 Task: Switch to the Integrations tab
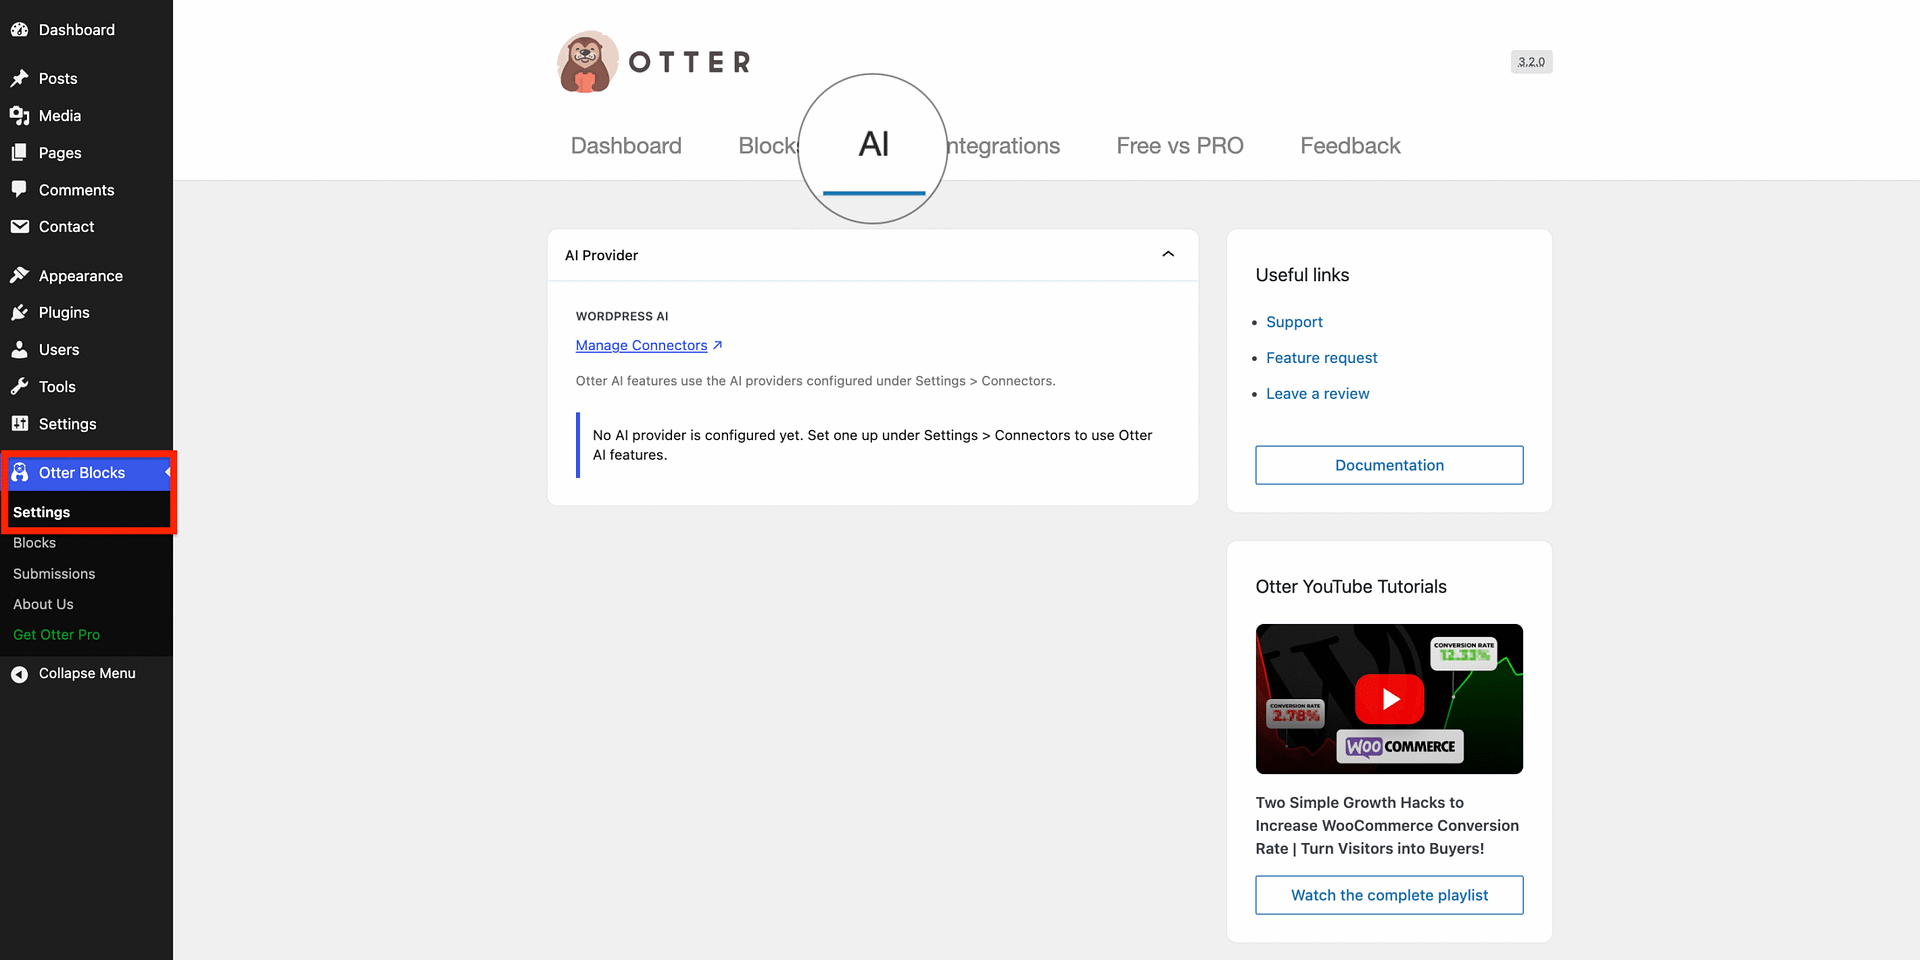[1002, 146]
